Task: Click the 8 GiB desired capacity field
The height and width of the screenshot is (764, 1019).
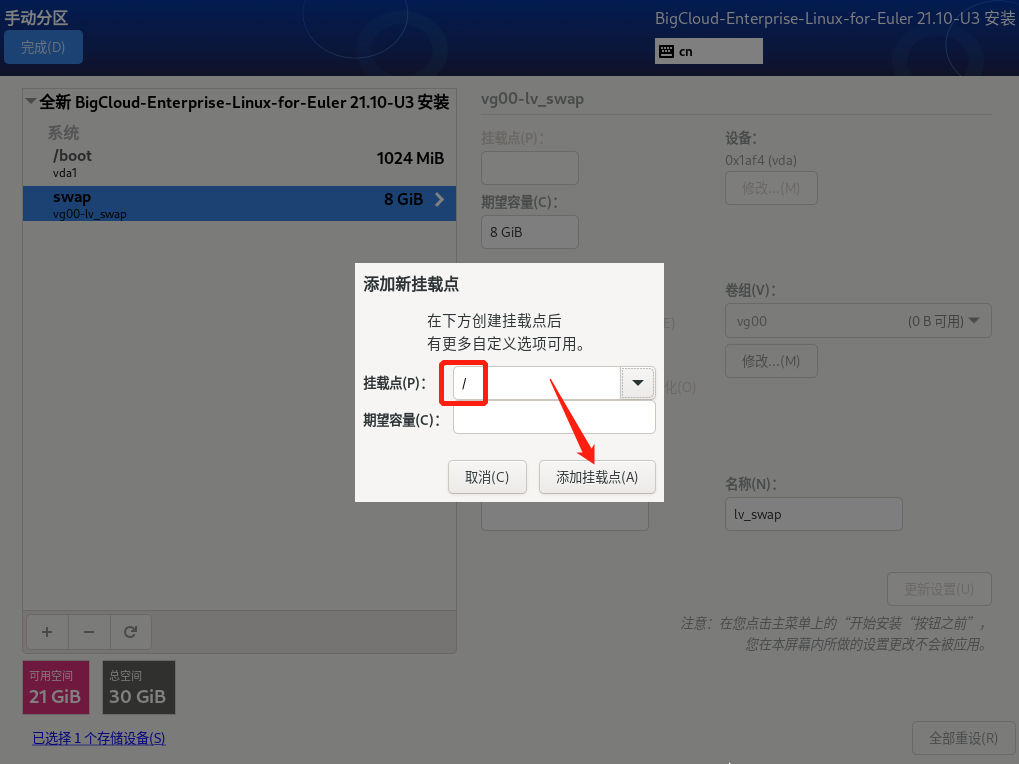Action: 530,232
